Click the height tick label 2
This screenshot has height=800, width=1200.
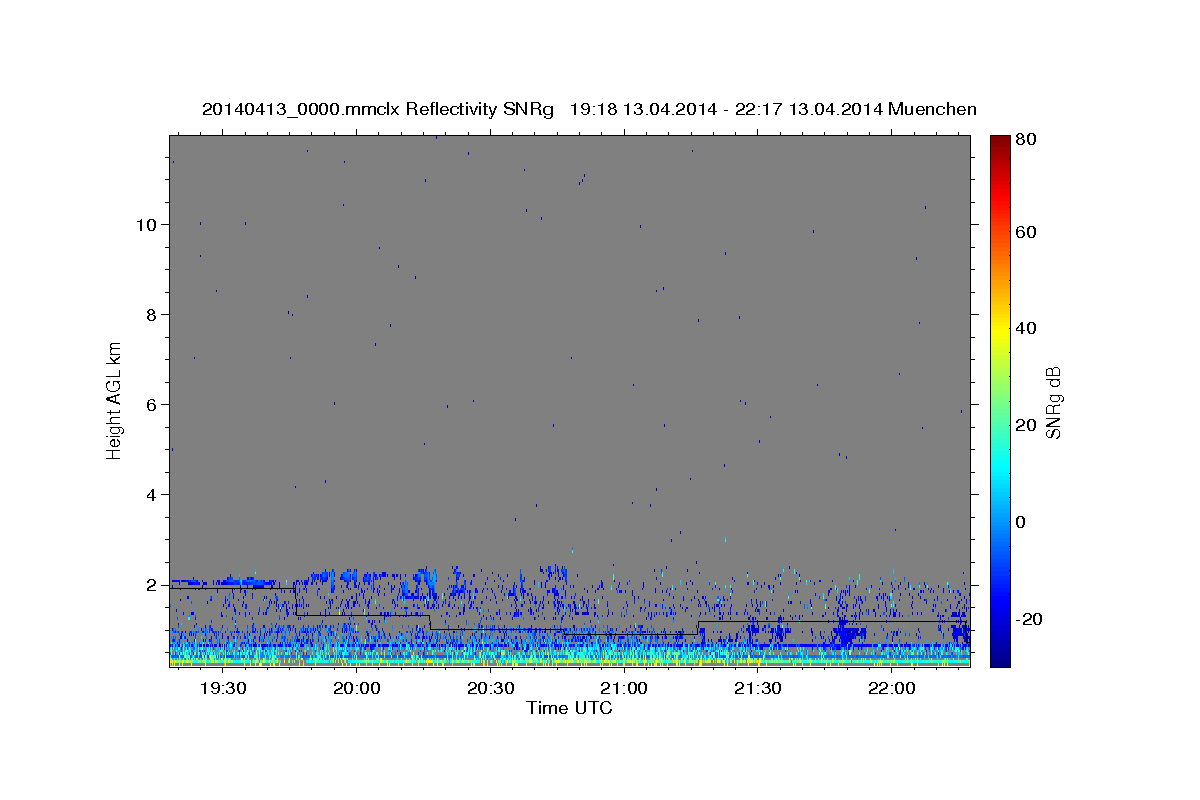(x=152, y=585)
